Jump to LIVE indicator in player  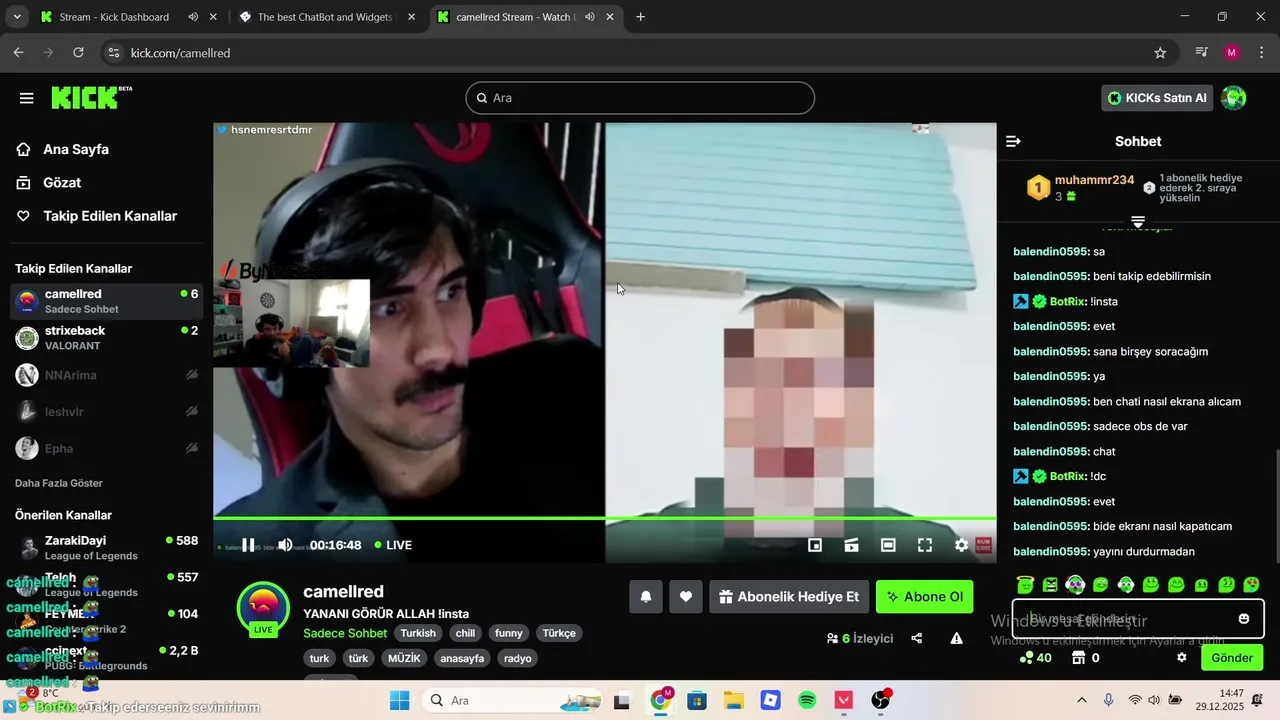[393, 545]
